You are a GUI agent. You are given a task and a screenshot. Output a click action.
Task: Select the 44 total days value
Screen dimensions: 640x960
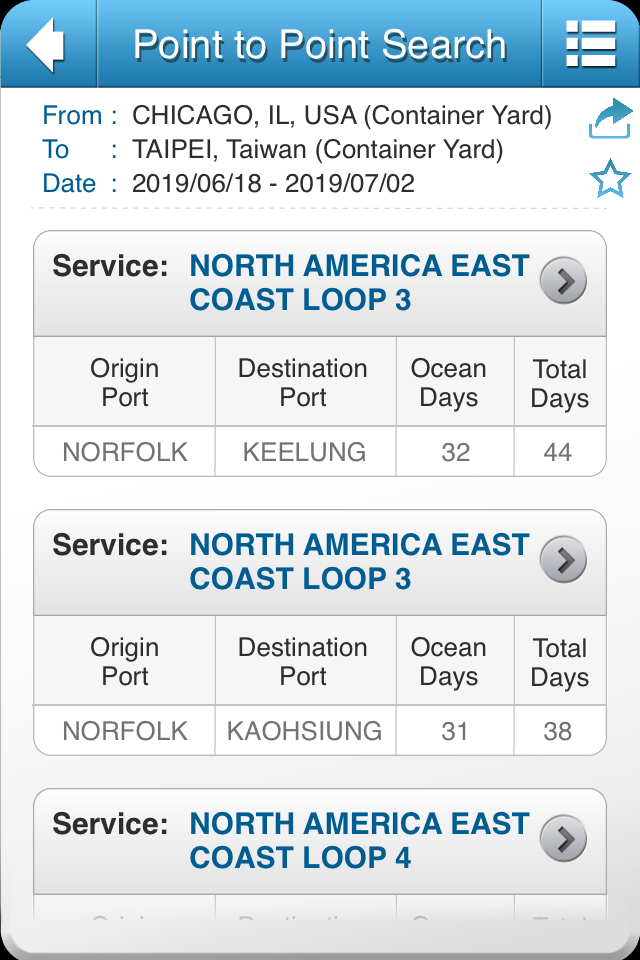(x=558, y=452)
